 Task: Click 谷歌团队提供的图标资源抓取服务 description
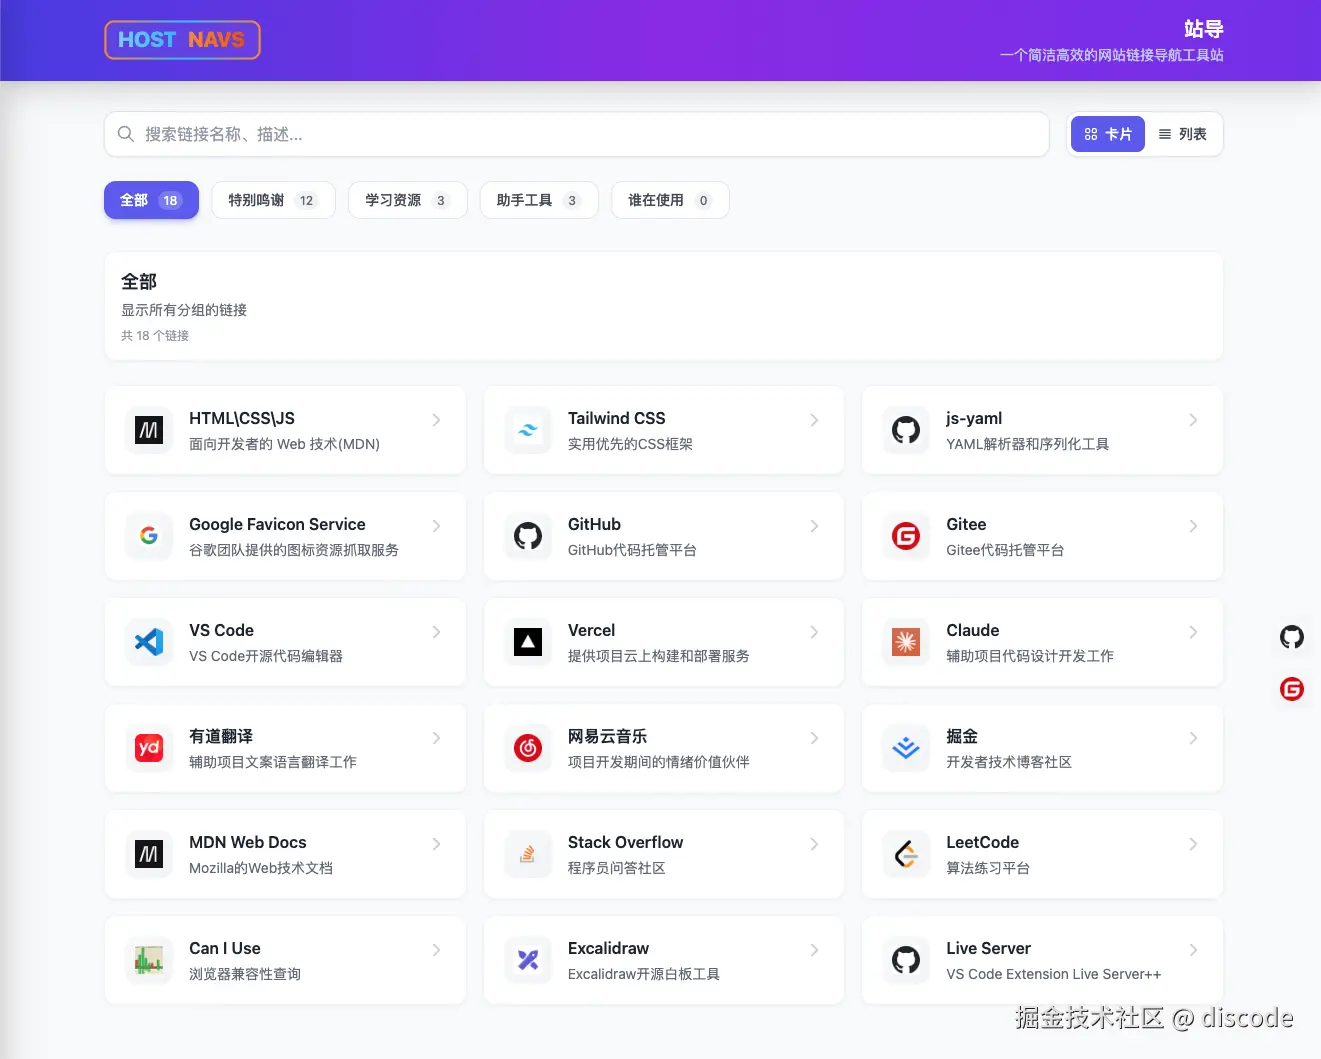(294, 550)
